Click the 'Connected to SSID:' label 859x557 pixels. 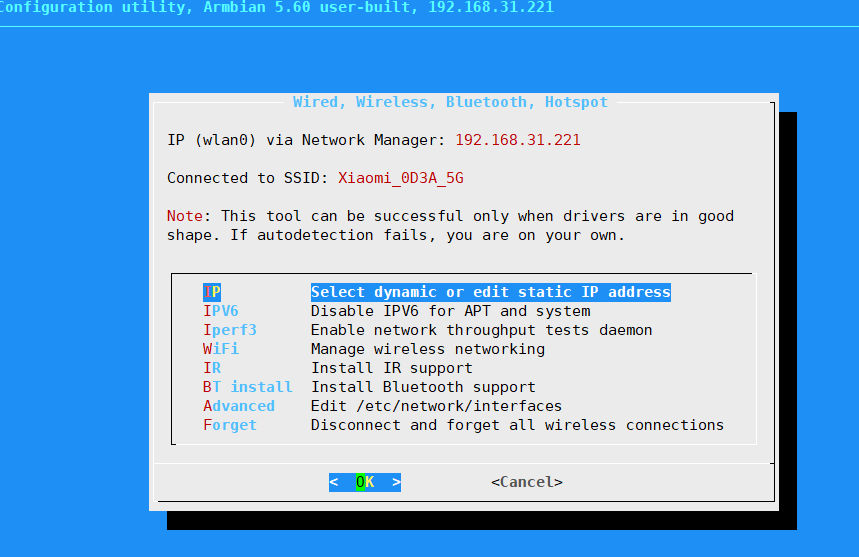[248, 178]
